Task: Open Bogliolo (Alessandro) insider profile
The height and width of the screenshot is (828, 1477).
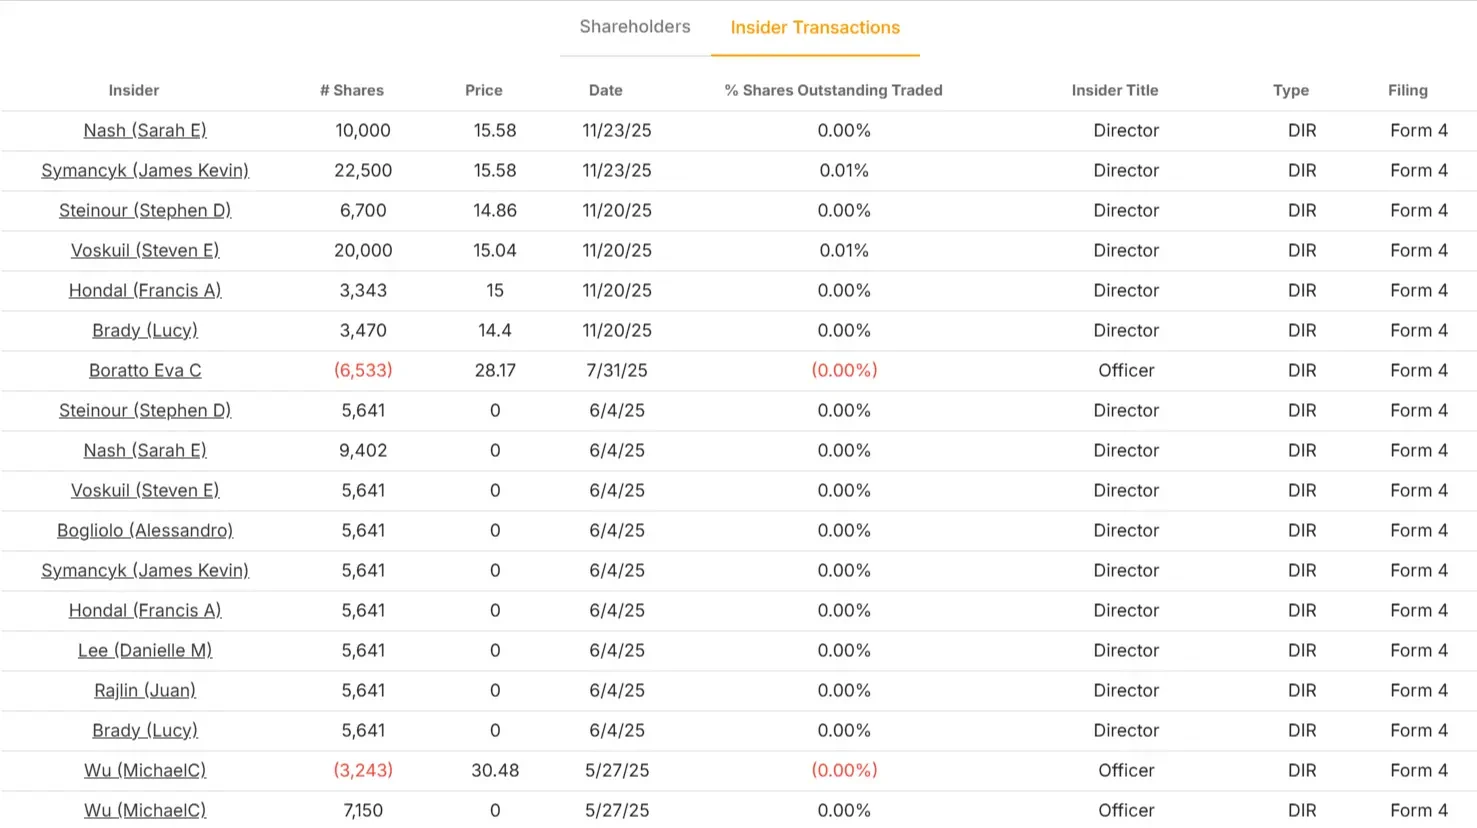Action: (145, 530)
